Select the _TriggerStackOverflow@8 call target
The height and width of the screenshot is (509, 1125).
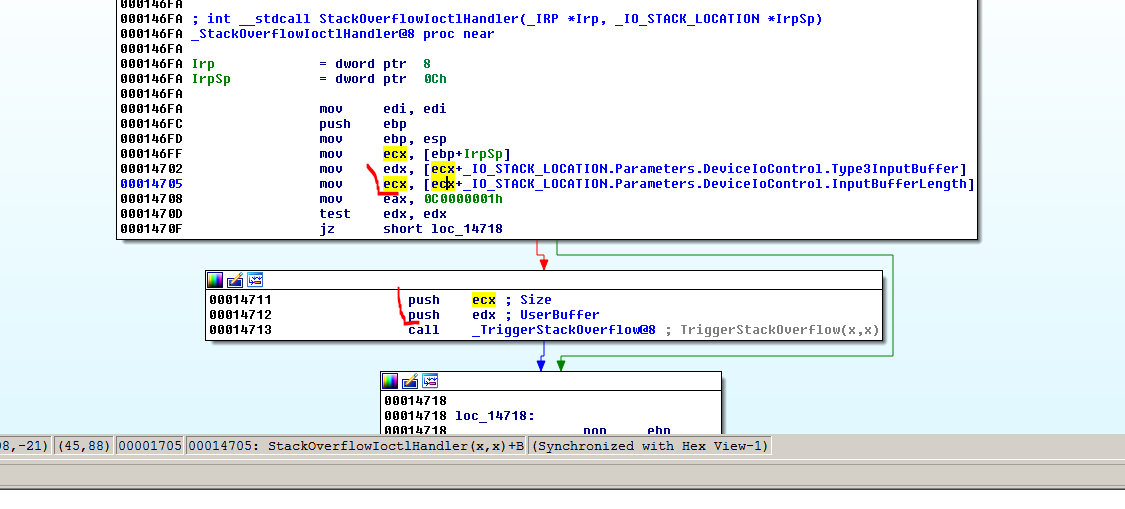click(x=563, y=330)
